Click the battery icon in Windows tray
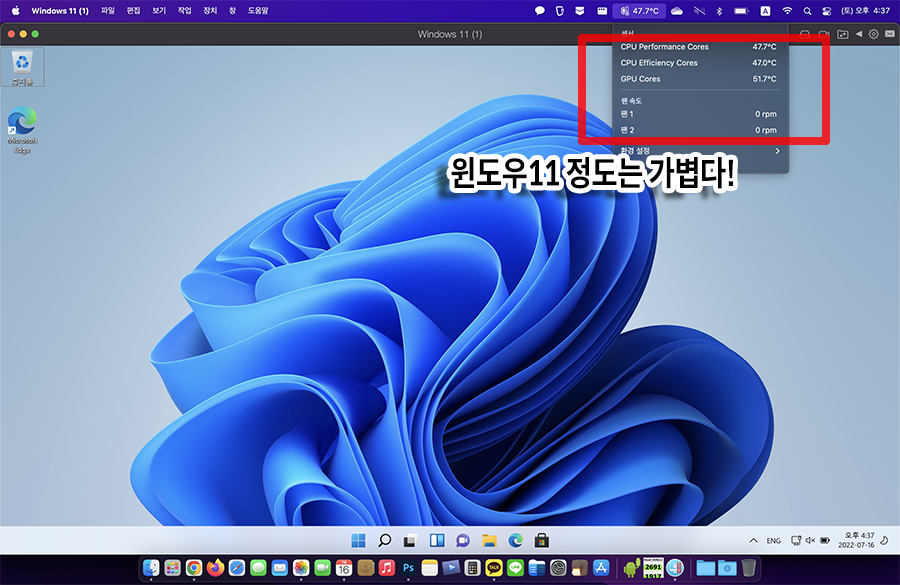The image size is (900, 585). point(825,540)
